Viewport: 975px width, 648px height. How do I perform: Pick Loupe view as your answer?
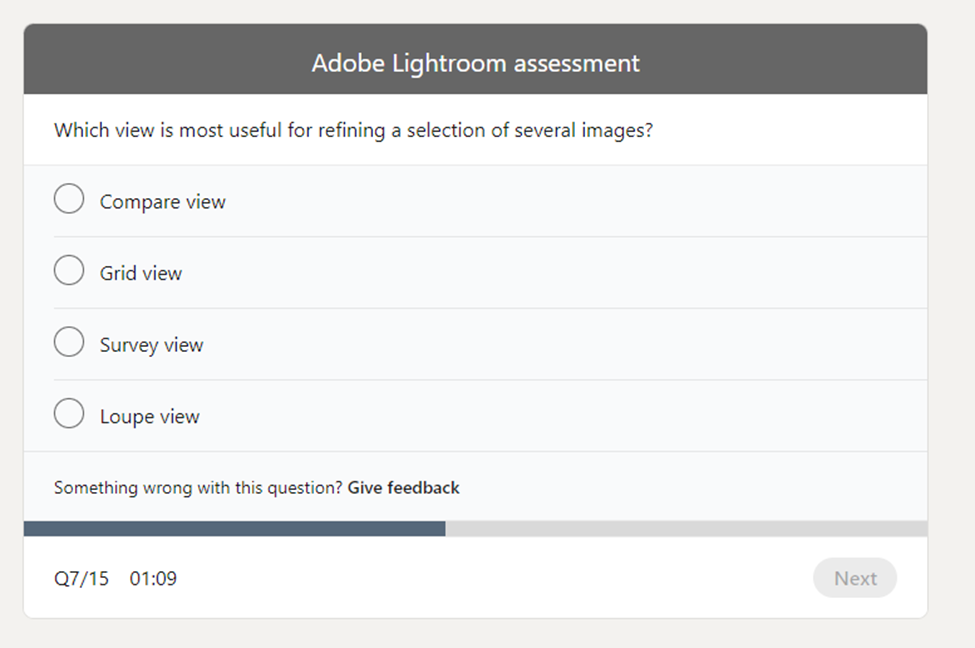click(x=68, y=412)
